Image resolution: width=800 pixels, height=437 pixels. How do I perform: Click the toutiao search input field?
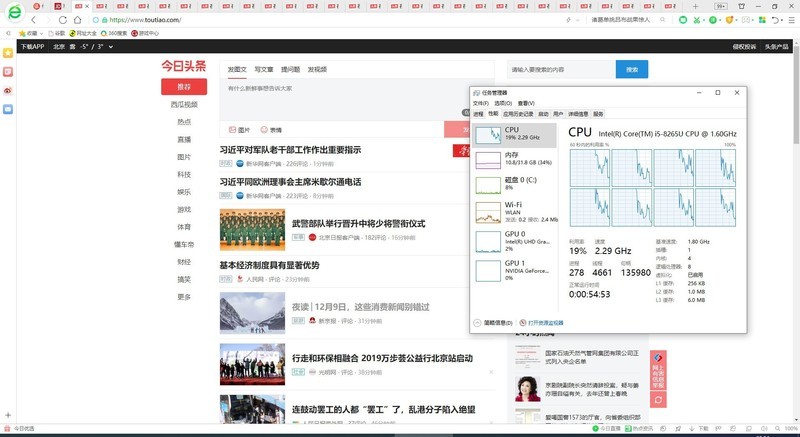[561, 69]
